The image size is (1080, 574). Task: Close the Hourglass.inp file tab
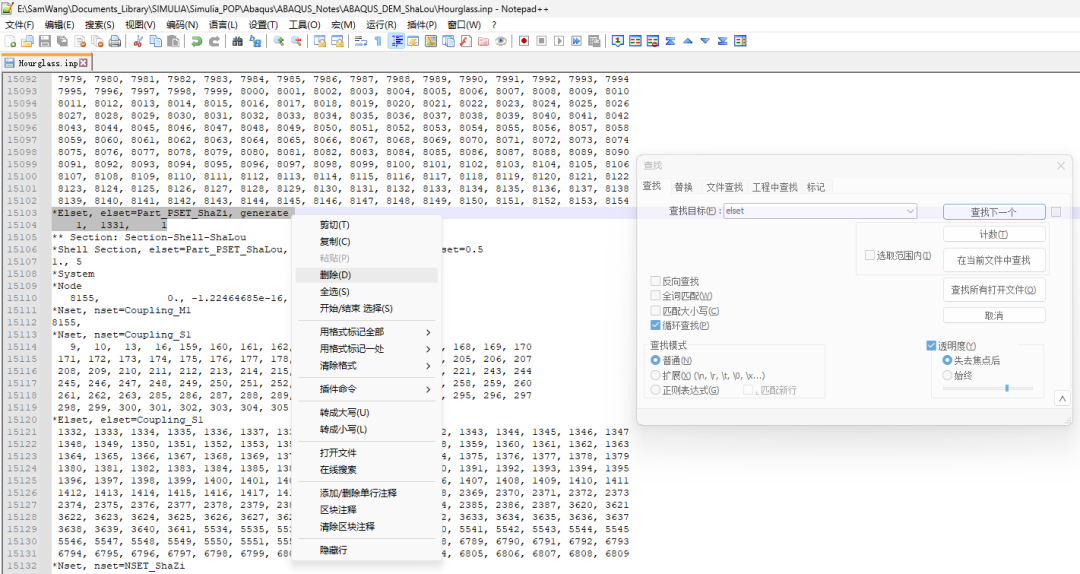pyautogui.click(x=83, y=63)
